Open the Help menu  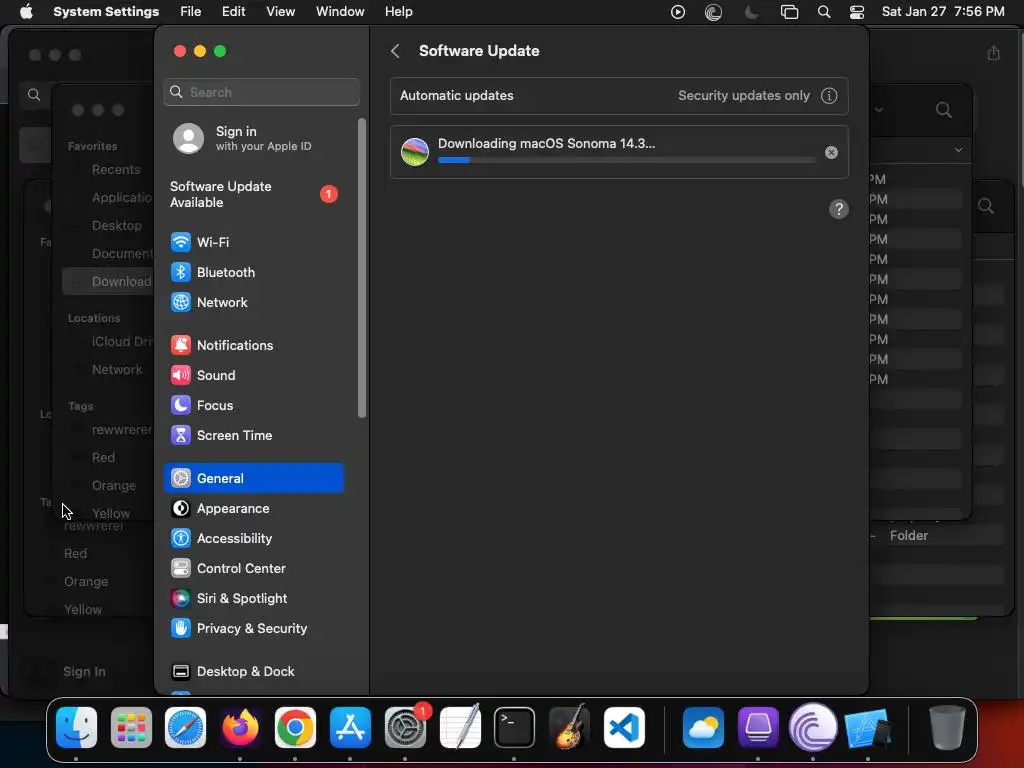click(398, 12)
